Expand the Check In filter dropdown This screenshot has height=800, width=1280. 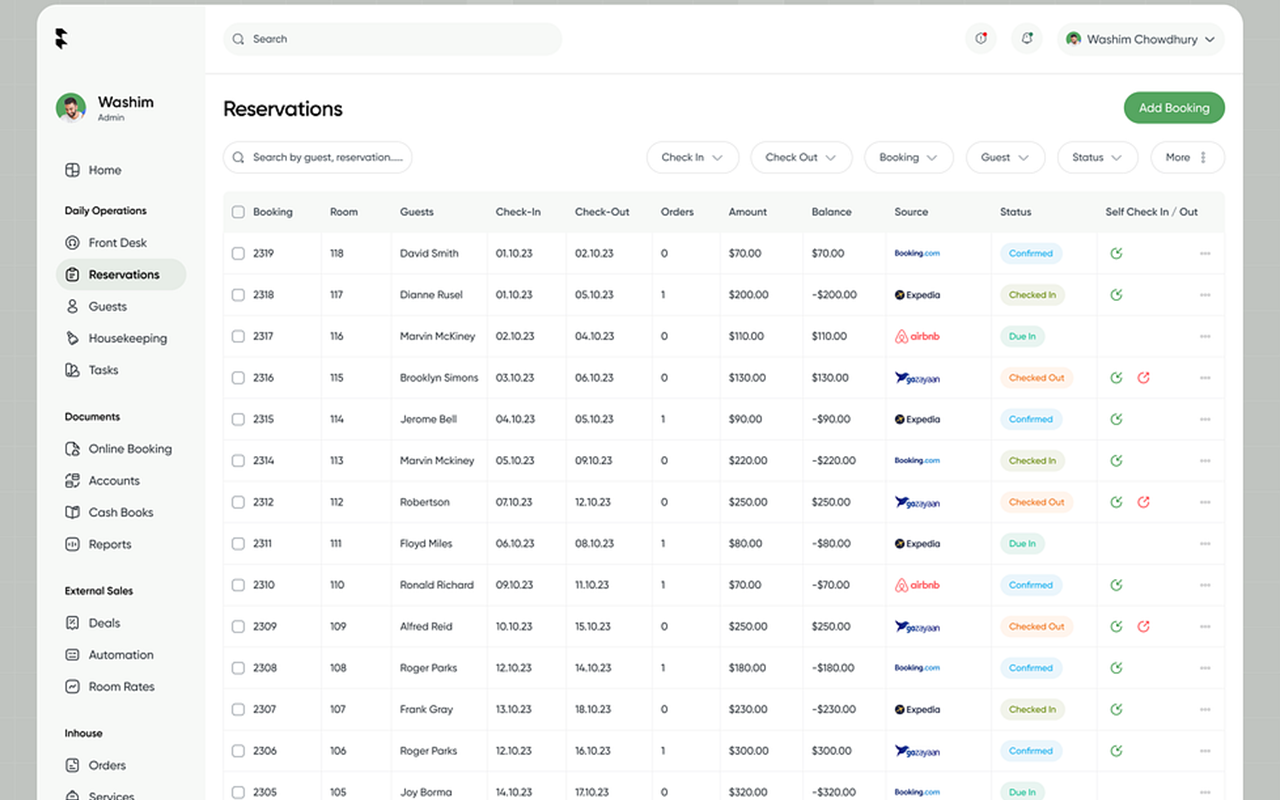tap(692, 157)
